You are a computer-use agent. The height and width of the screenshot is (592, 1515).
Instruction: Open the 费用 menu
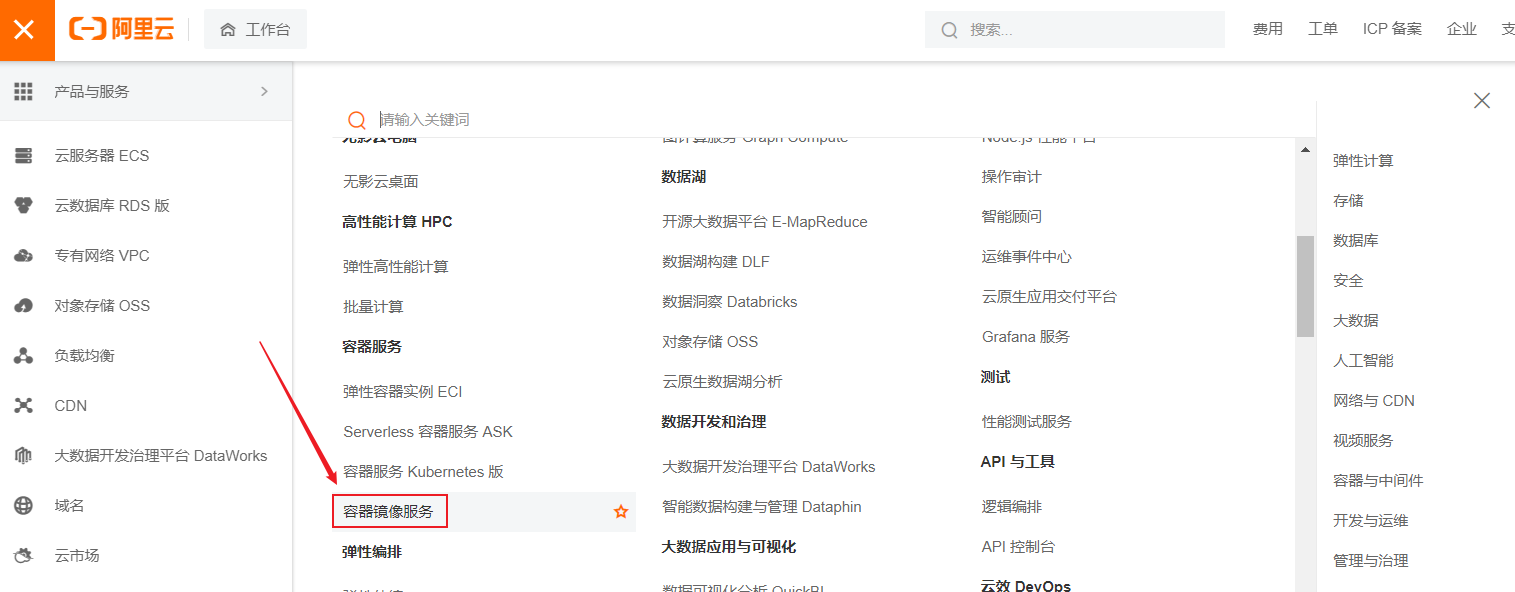coord(1268,30)
